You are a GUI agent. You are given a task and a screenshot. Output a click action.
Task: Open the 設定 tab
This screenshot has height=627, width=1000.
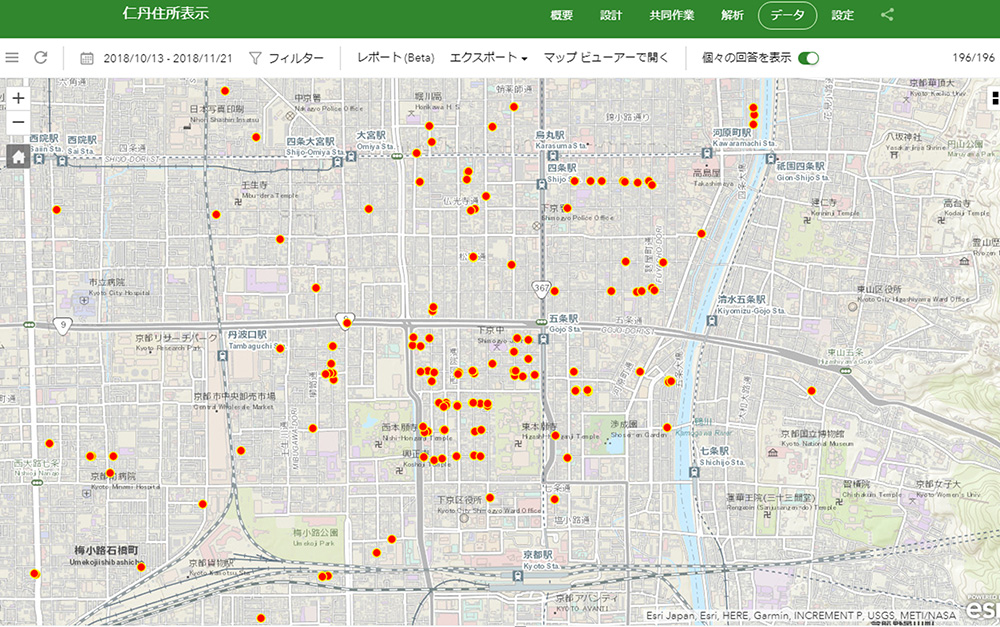(843, 15)
